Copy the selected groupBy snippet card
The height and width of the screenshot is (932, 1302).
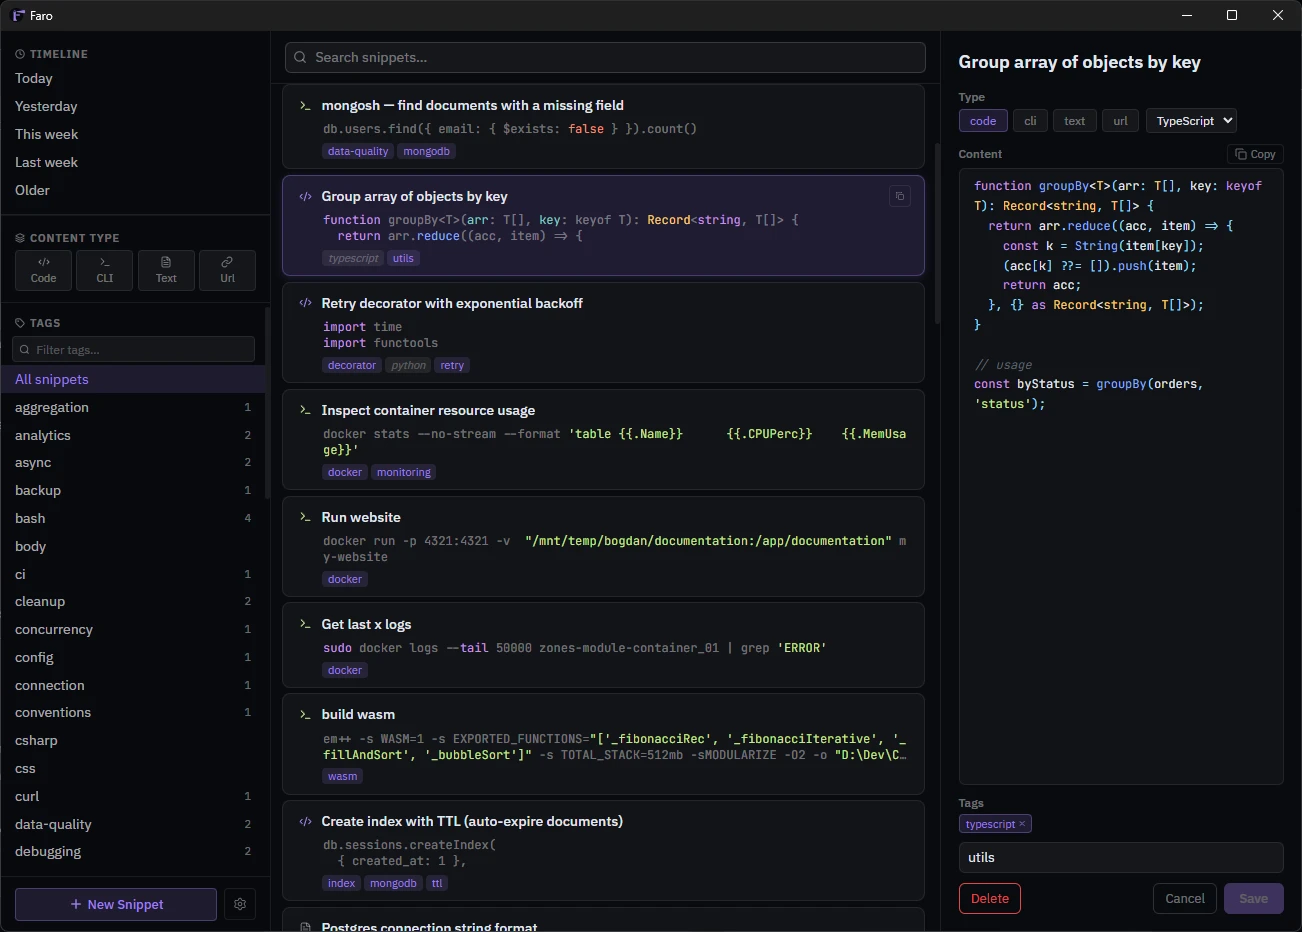click(x=900, y=196)
